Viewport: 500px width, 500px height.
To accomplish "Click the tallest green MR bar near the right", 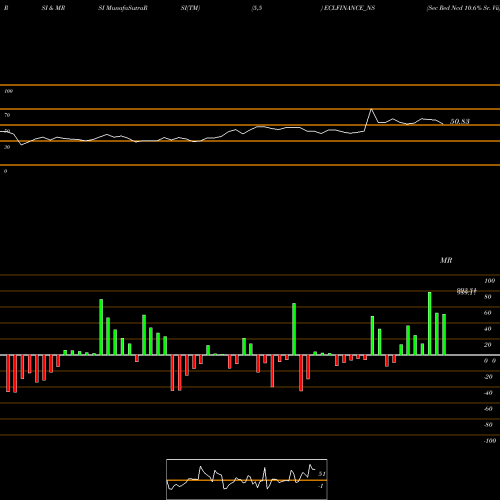I will pos(430,323).
